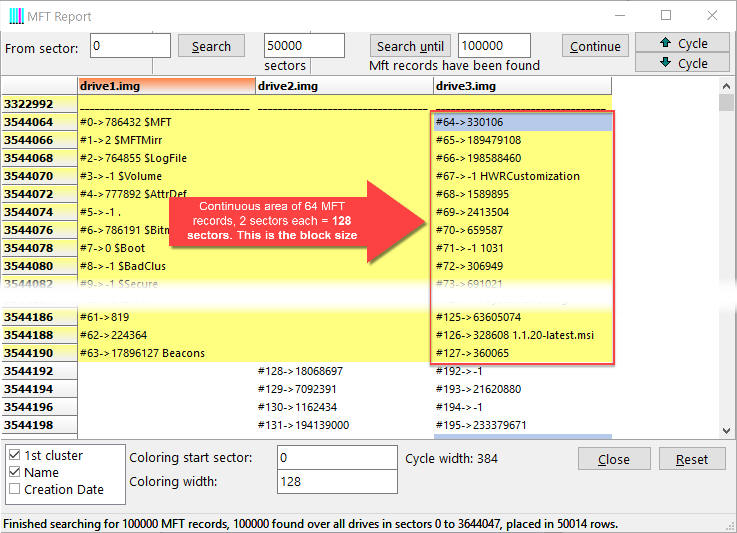Click the drive3.img column header
Image resolution: width=737 pixels, height=533 pixels.
520,86
